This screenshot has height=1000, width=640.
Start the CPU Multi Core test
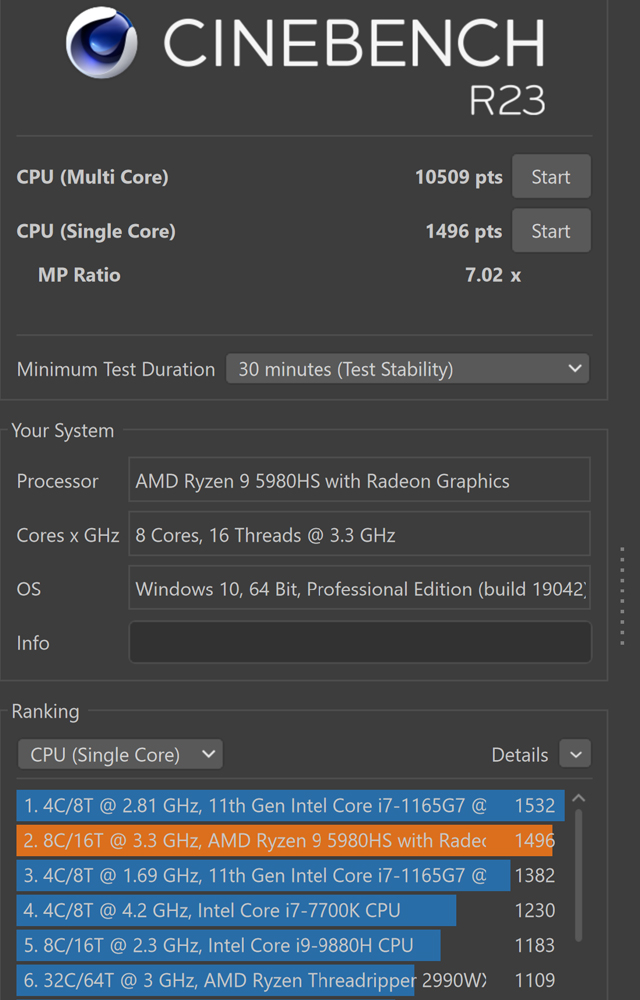tap(551, 177)
